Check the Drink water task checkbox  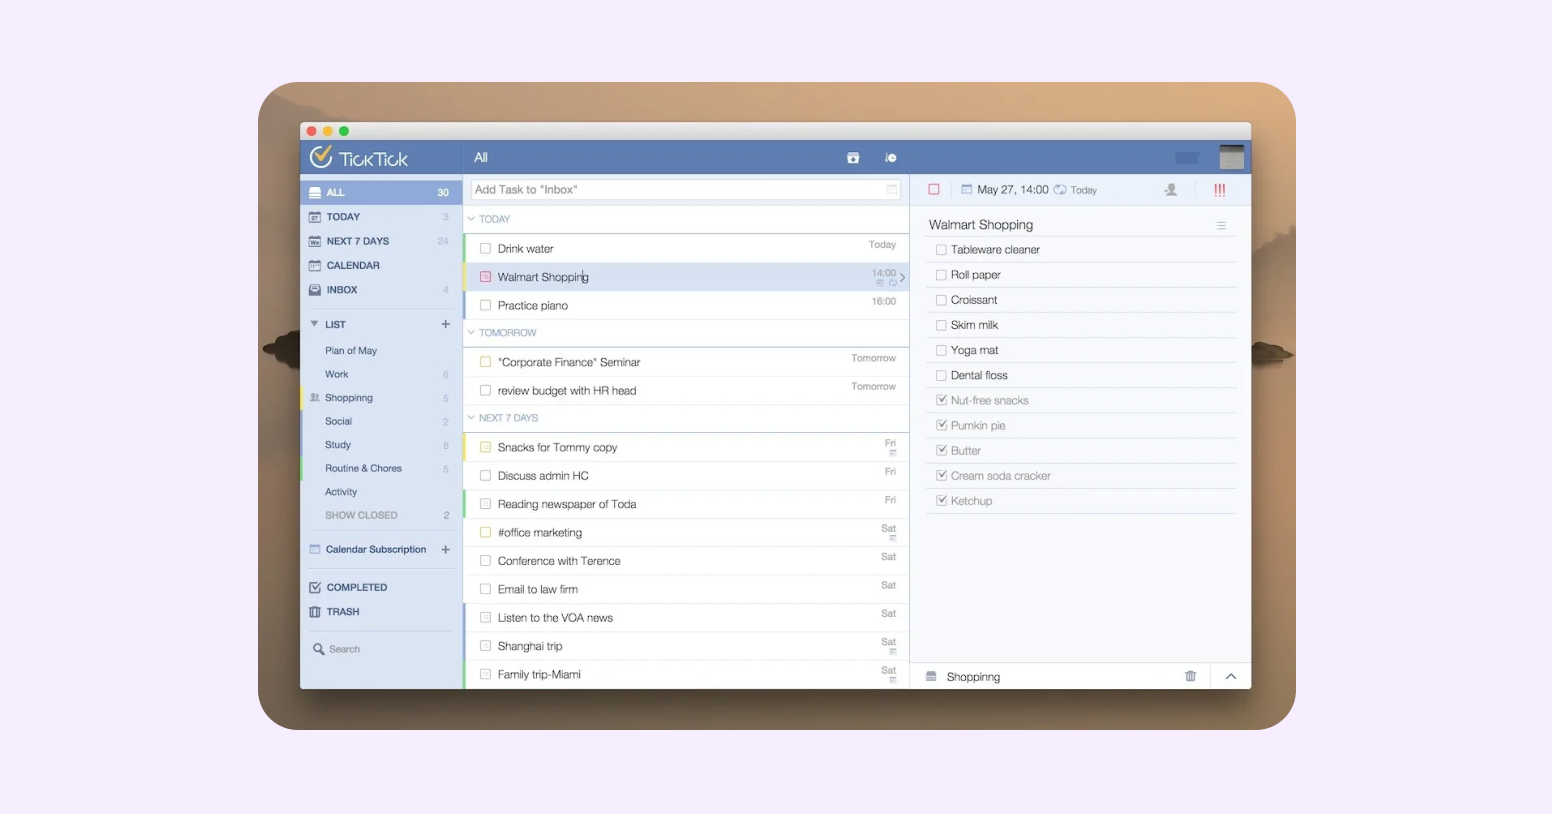pos(485,249)
